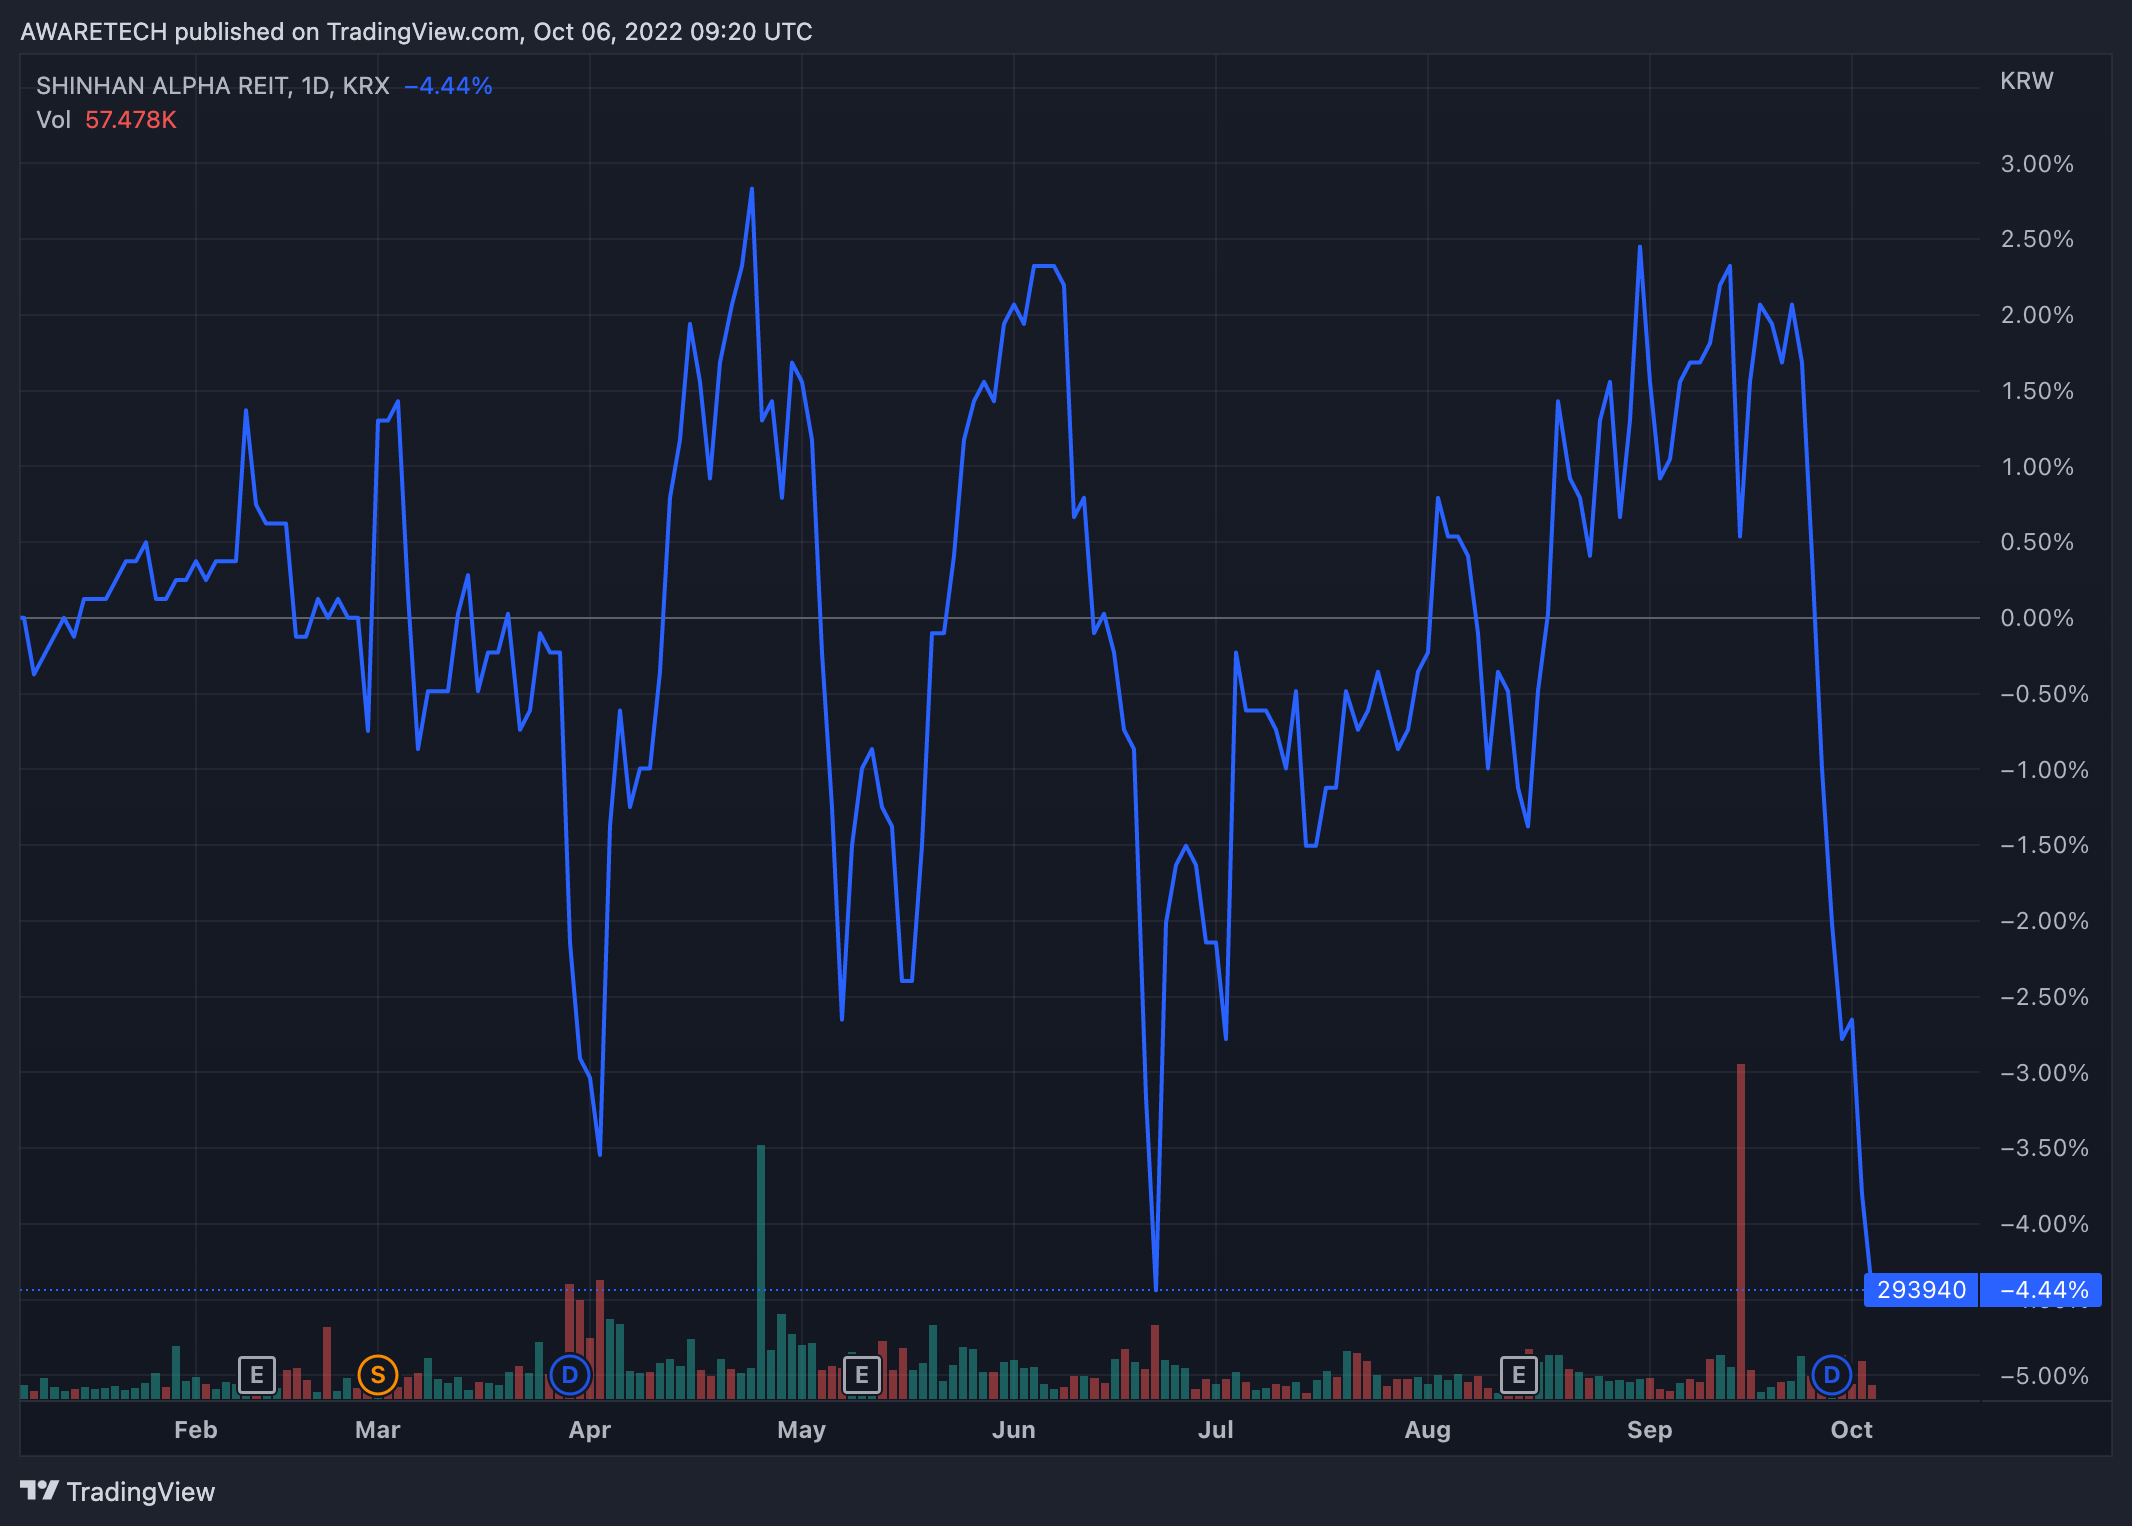Click the 0.00% axis label

point(2037,618)
